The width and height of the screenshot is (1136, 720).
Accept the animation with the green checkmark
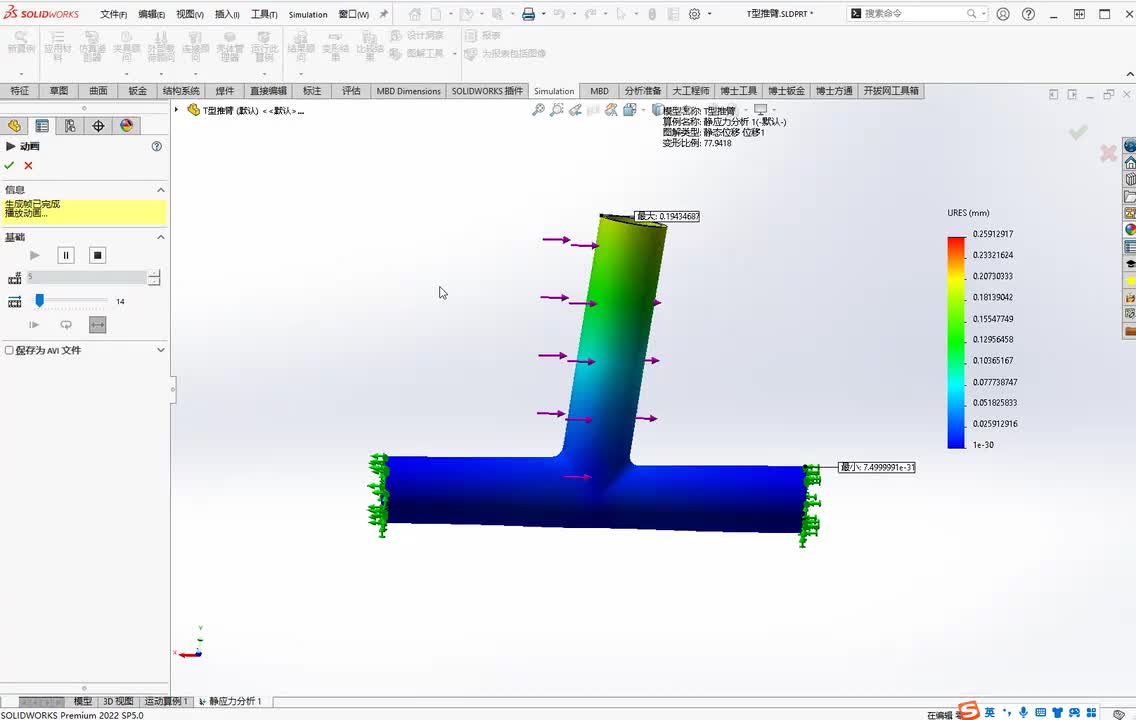coord(9,166)
